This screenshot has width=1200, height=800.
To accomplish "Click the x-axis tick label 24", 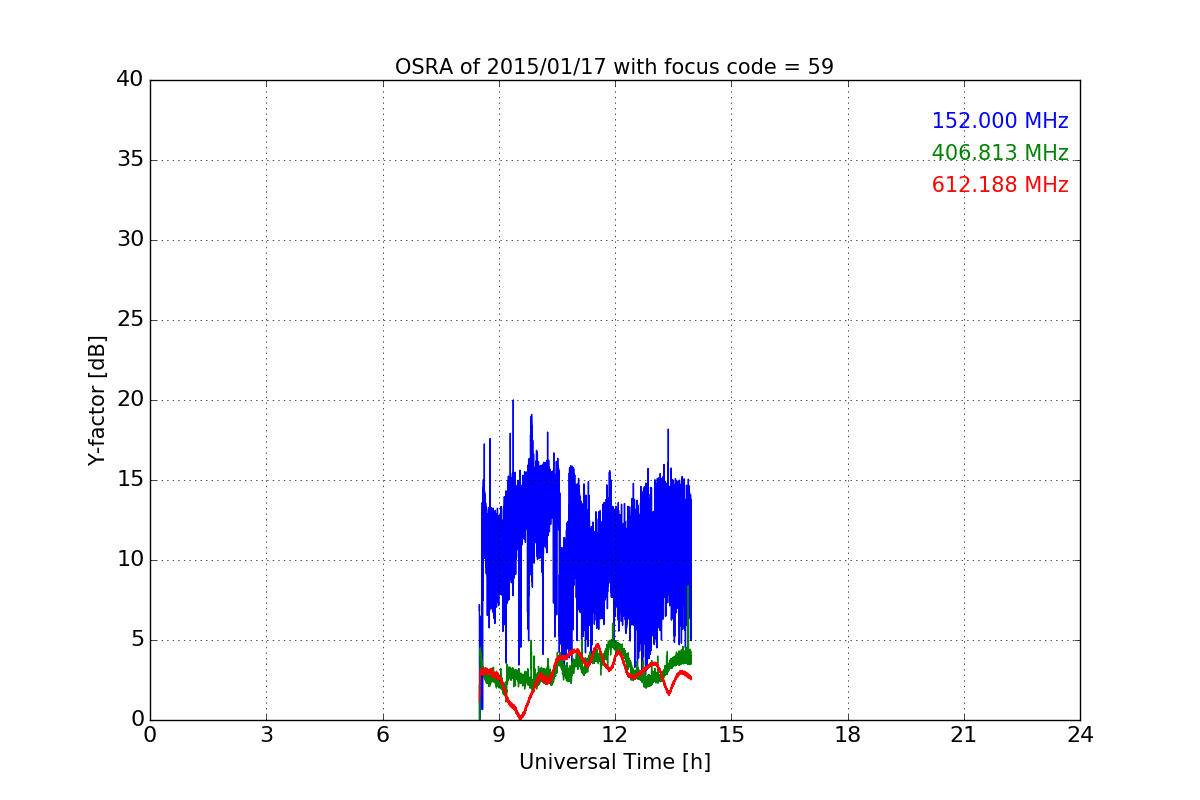I will [1080, 735].
